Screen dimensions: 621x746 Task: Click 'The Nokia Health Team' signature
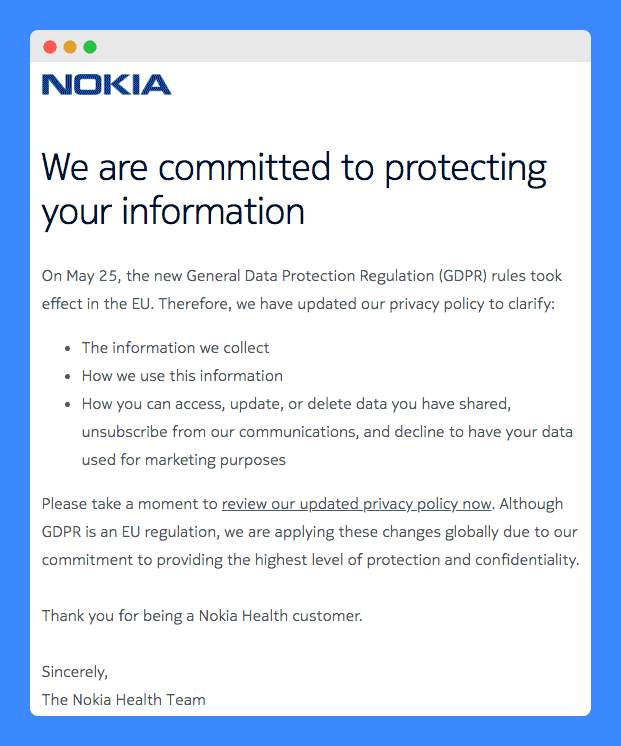click(x=123, y=700)
